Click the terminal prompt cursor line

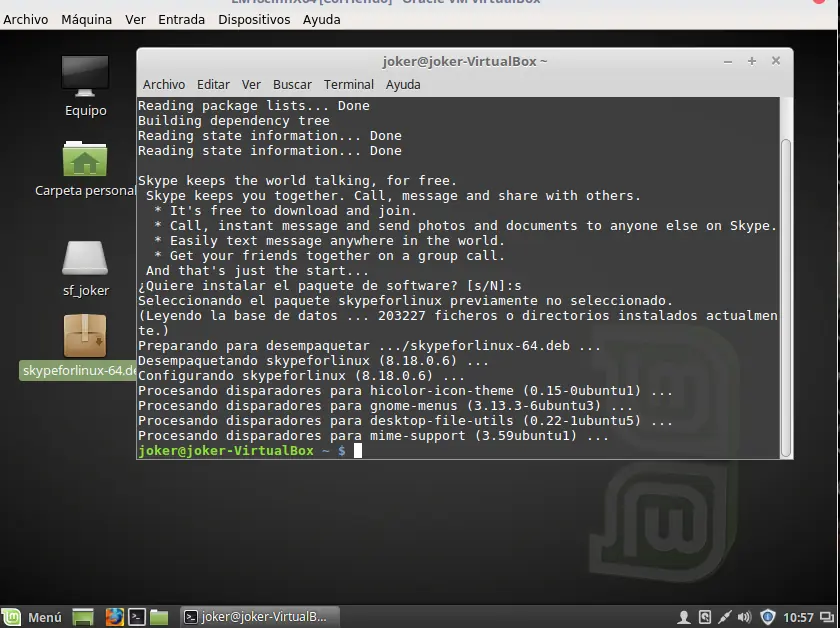click(x=250, y=451)
